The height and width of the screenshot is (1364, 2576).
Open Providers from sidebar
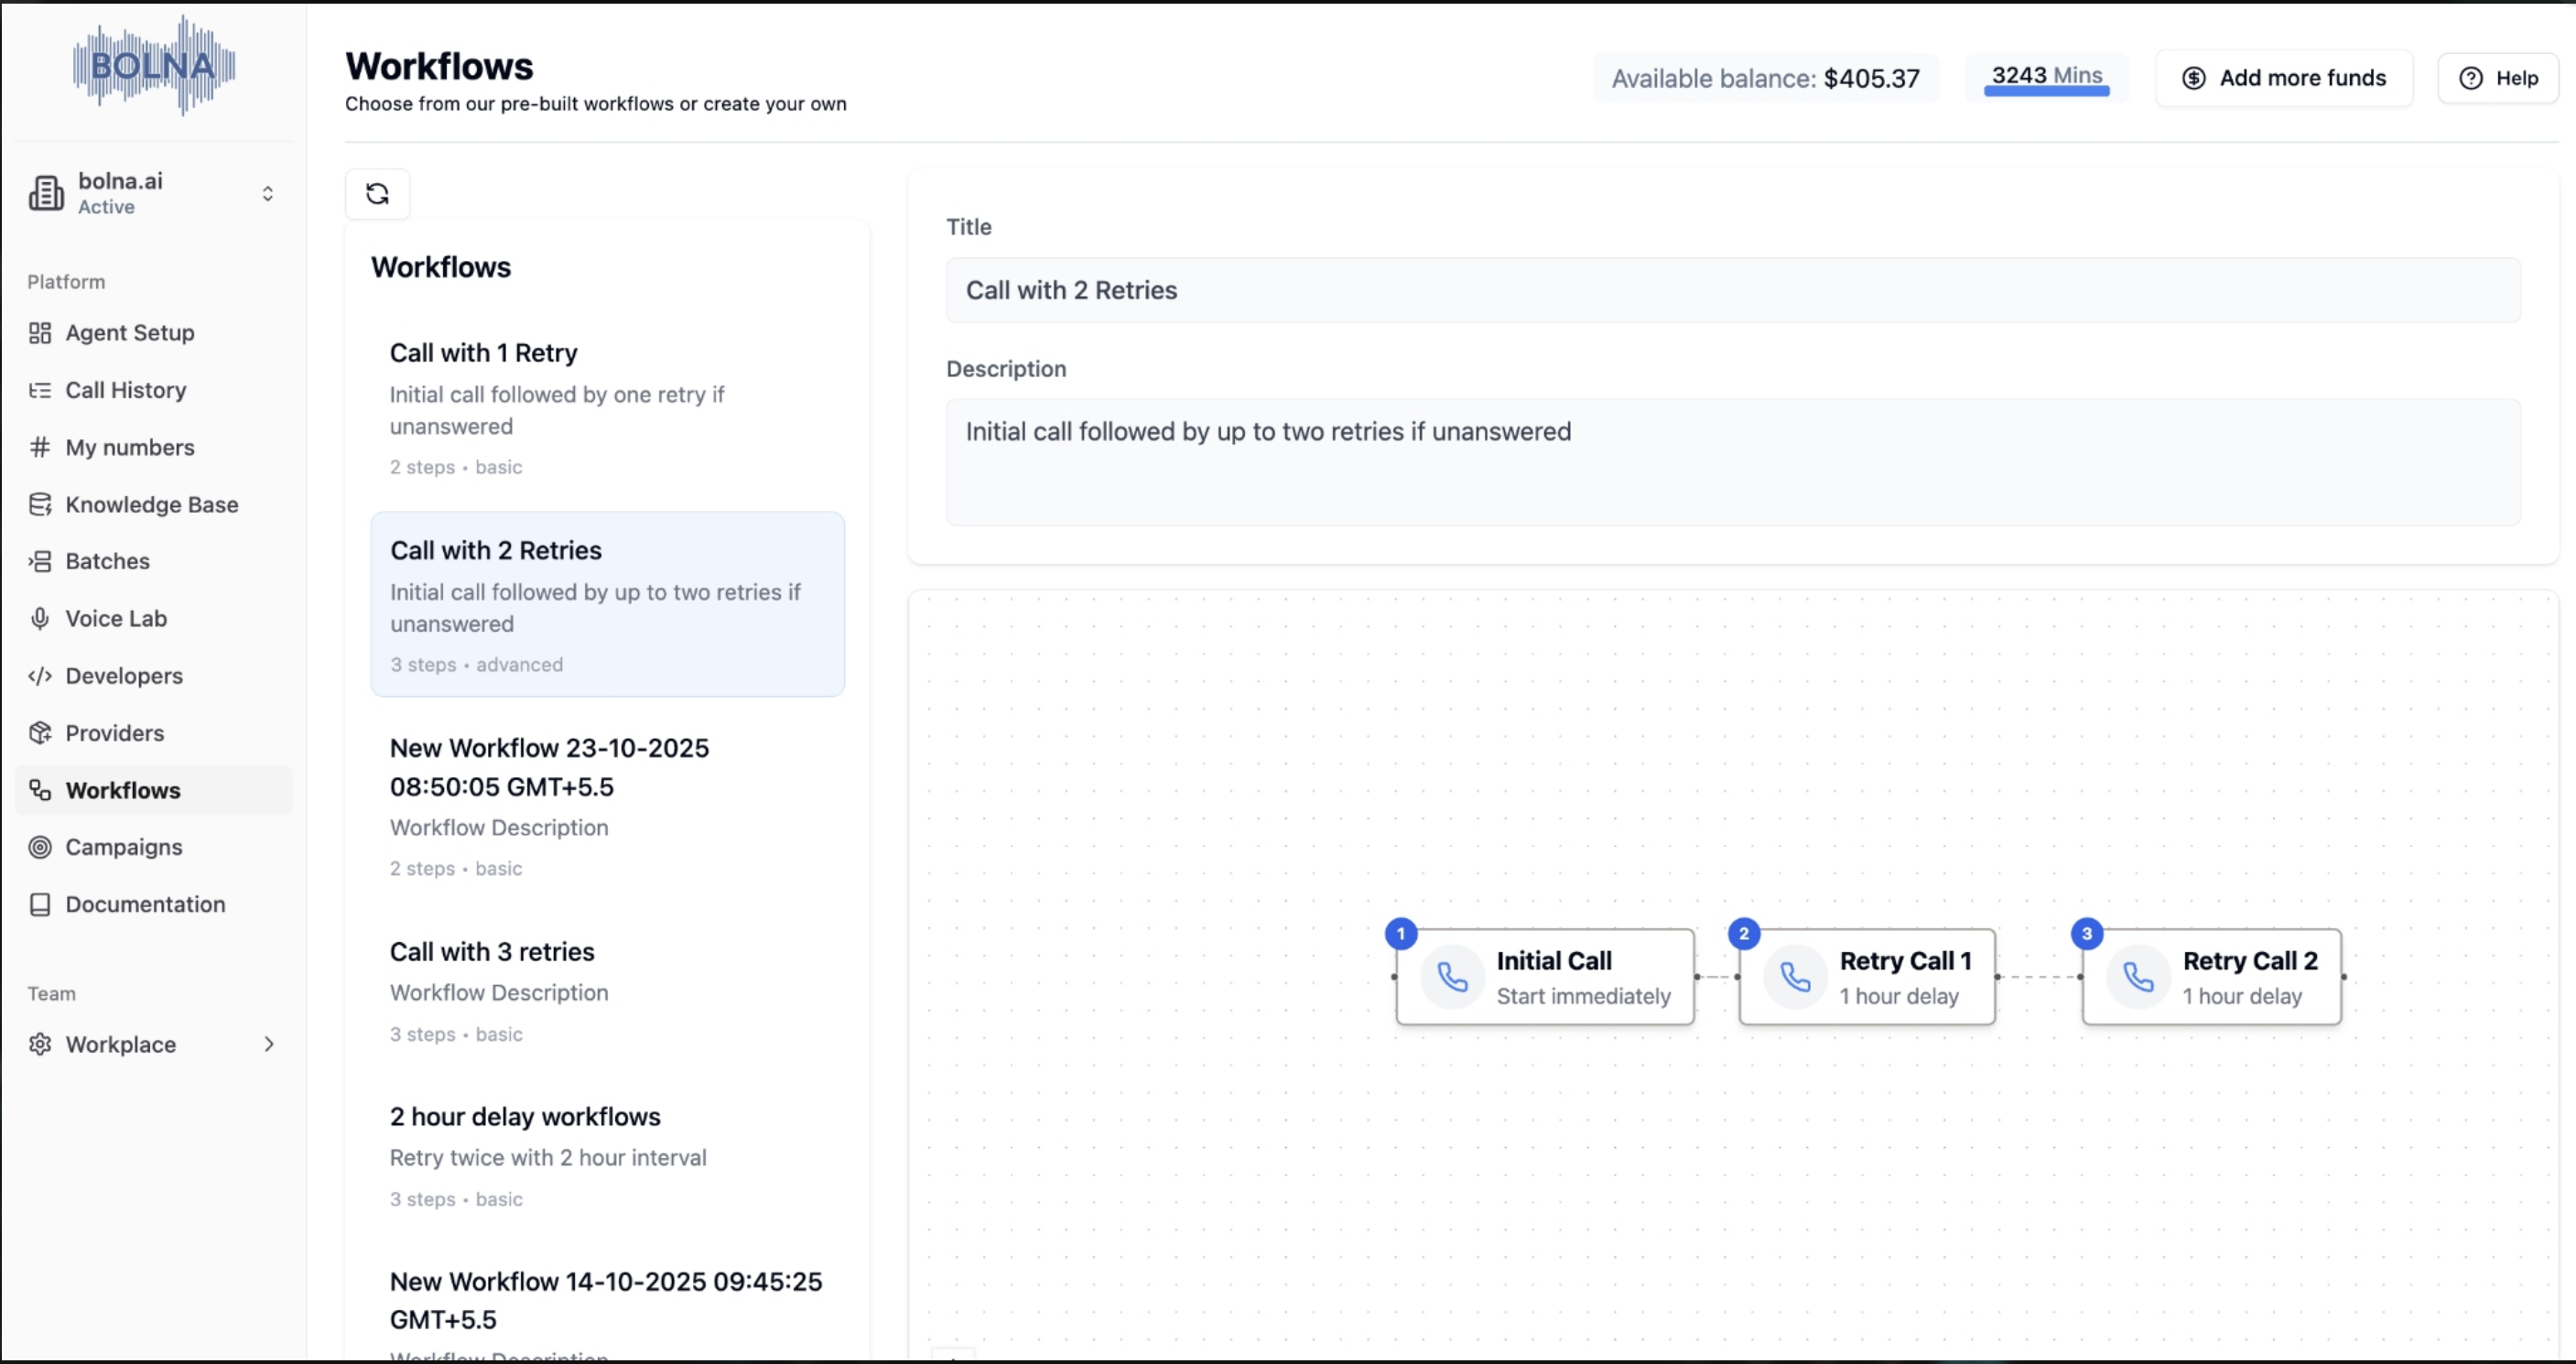point(115,733)
